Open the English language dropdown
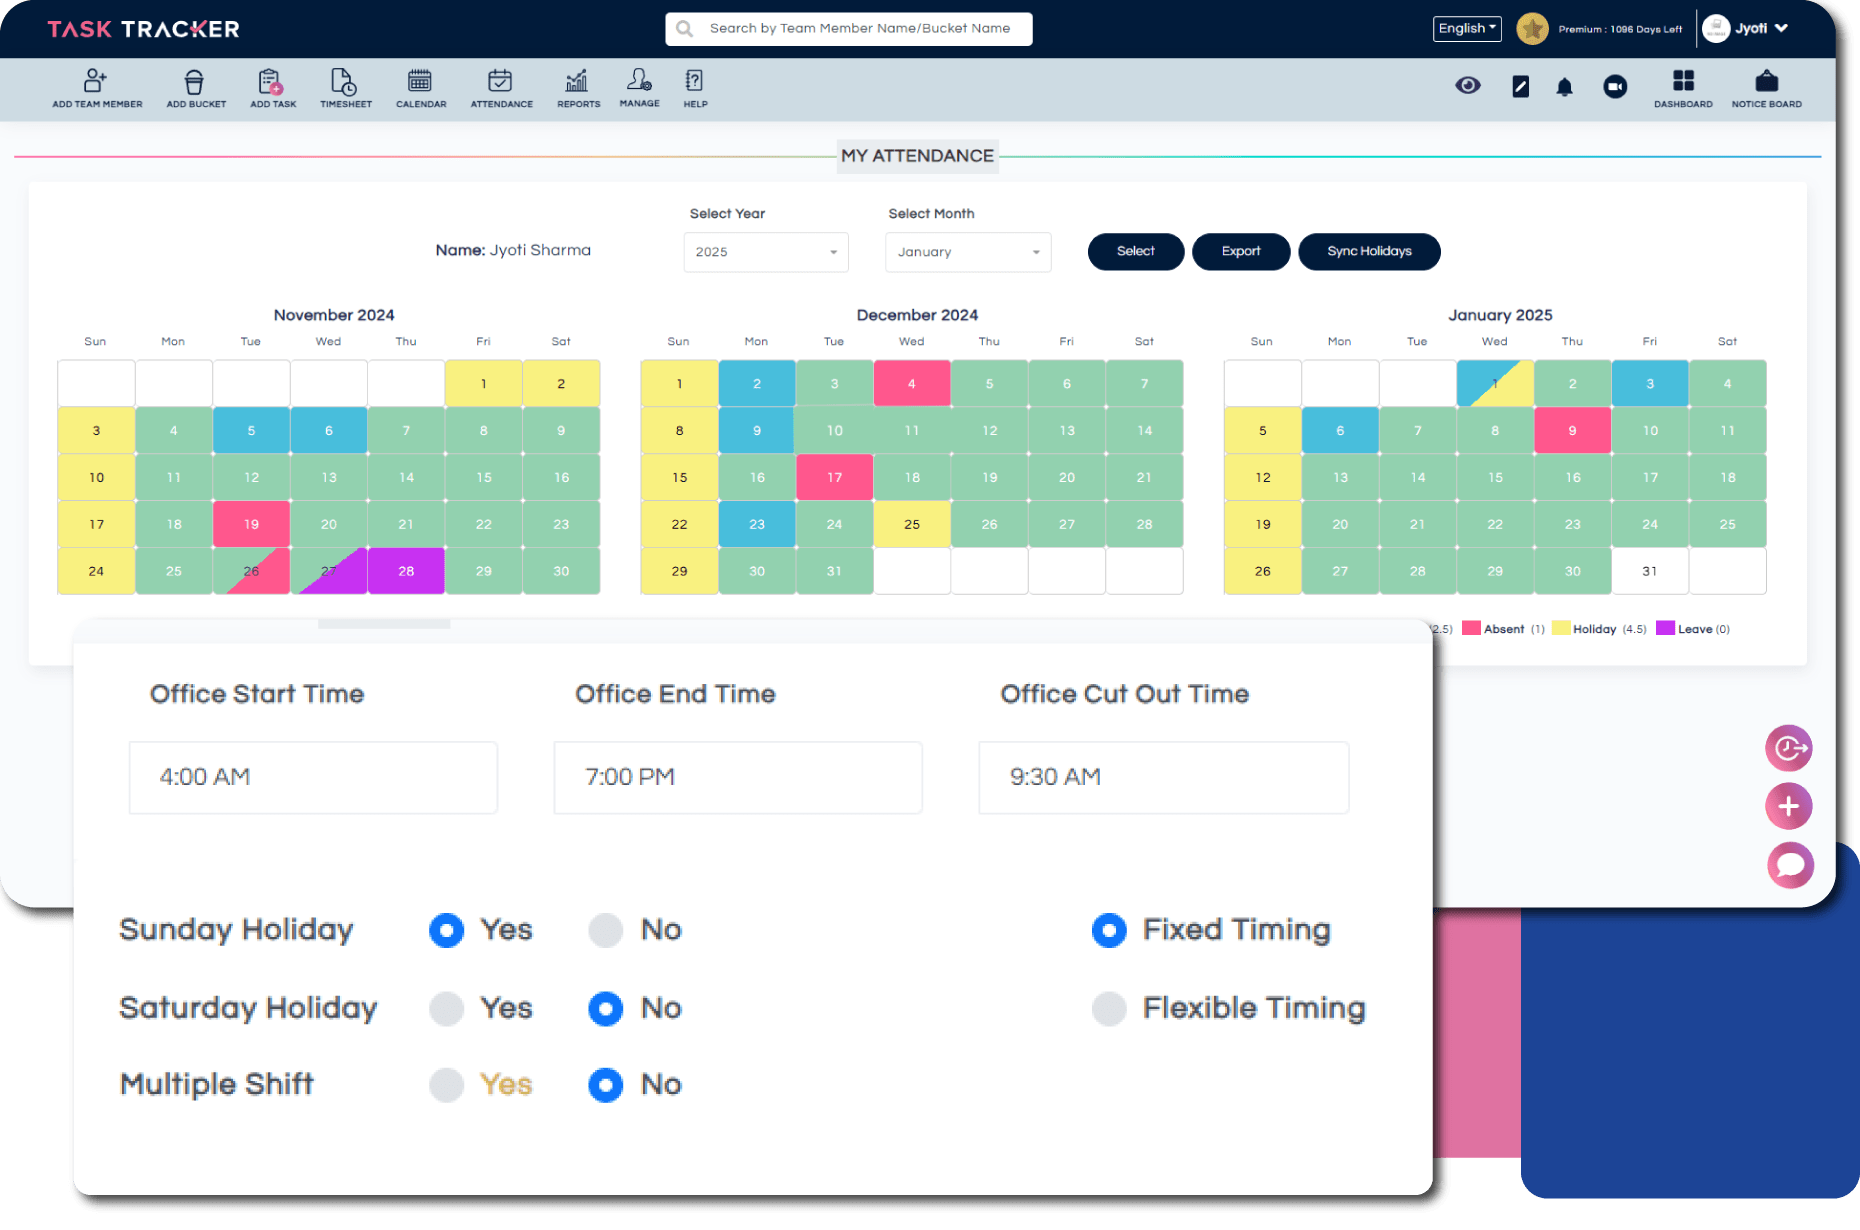 pos(1467,29)
